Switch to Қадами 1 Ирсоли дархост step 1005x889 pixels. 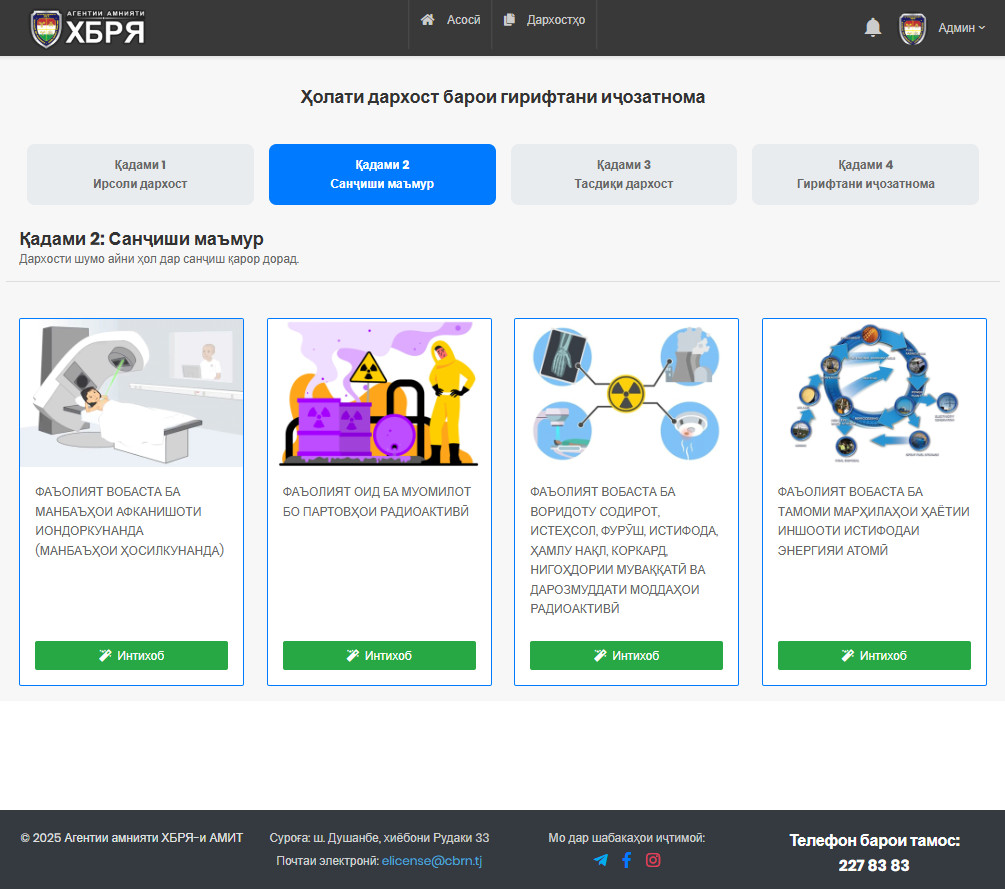140,174
